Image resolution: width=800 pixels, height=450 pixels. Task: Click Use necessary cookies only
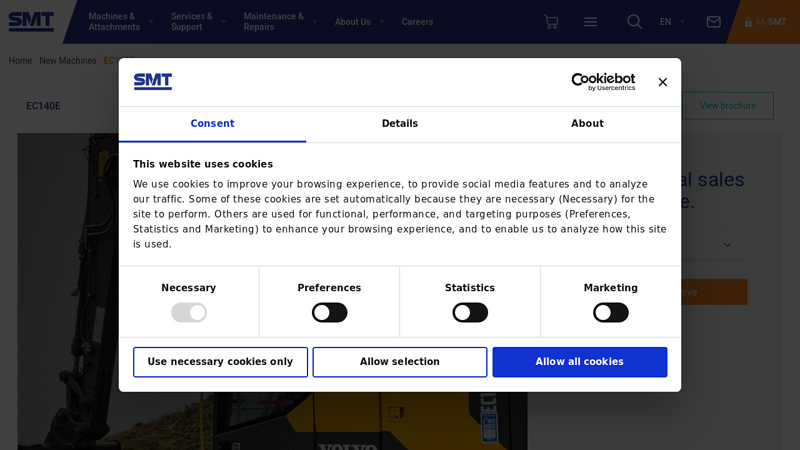coord(220,362)
